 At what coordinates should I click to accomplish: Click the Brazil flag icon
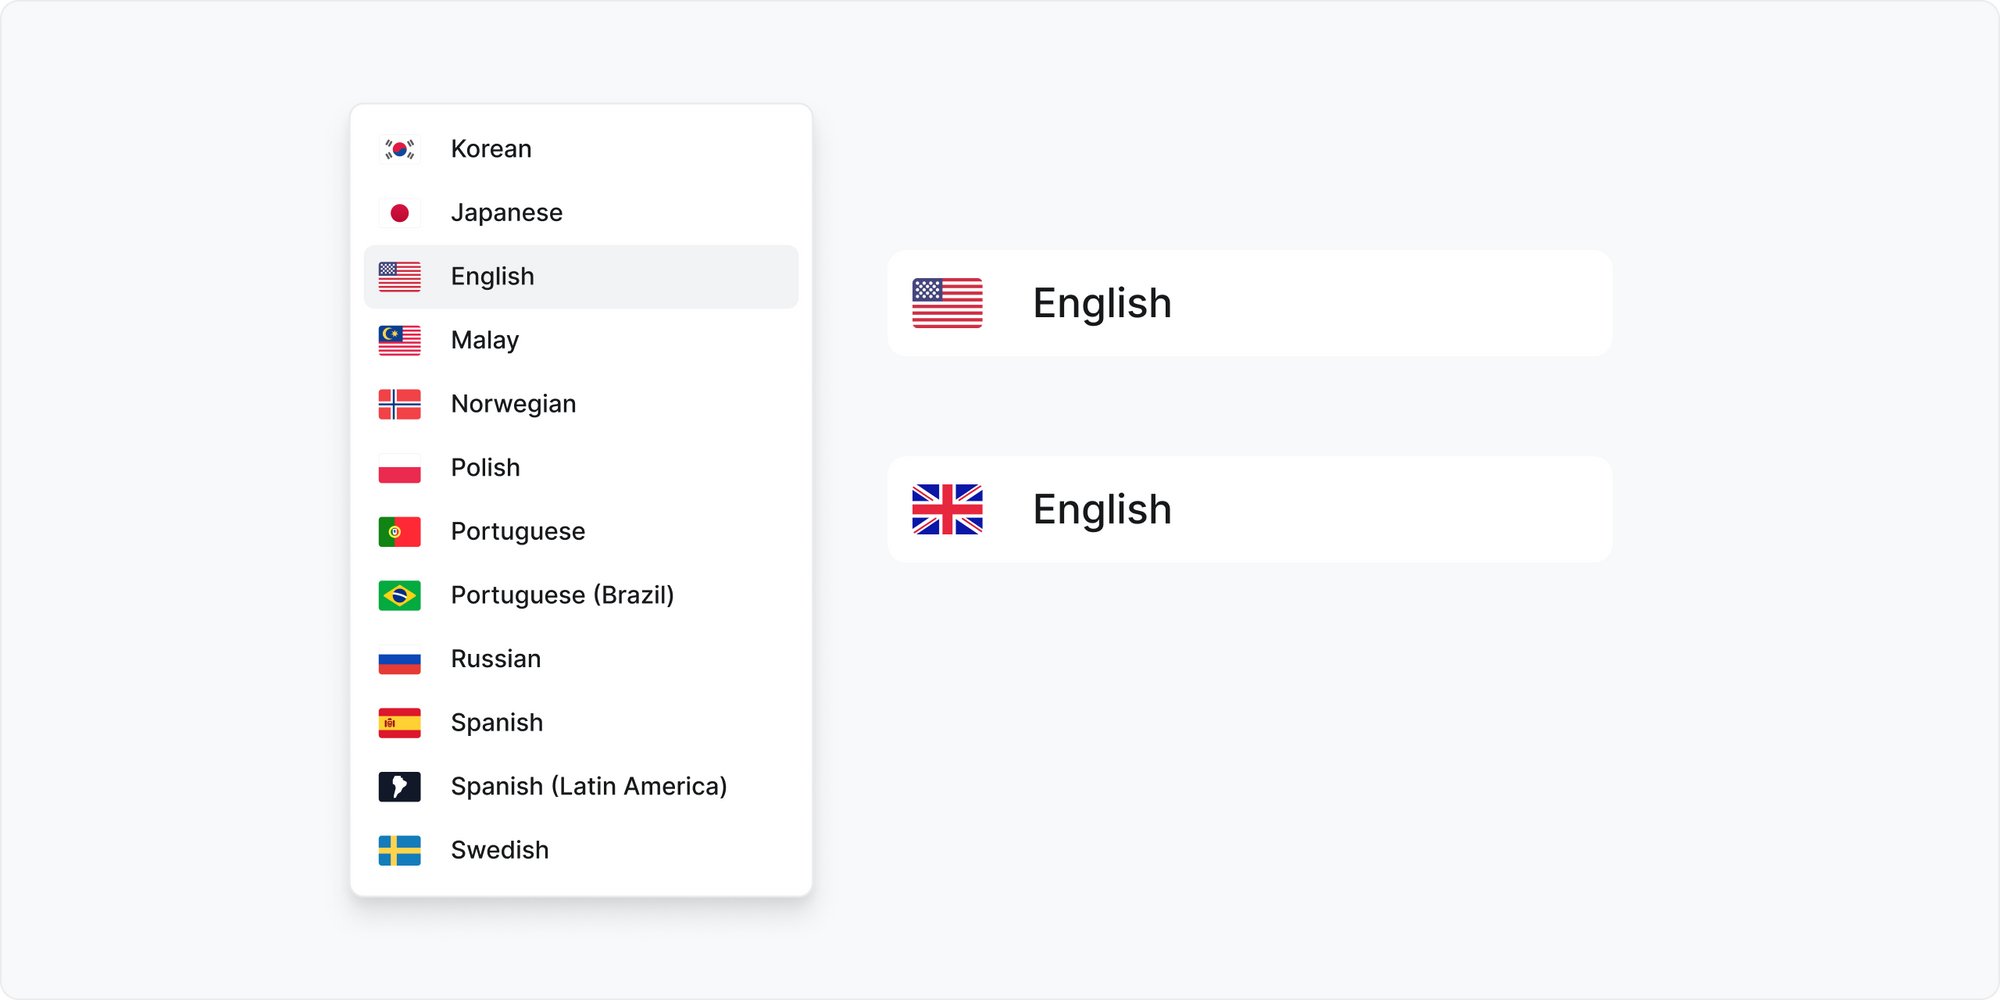click(x=399, y=596)
